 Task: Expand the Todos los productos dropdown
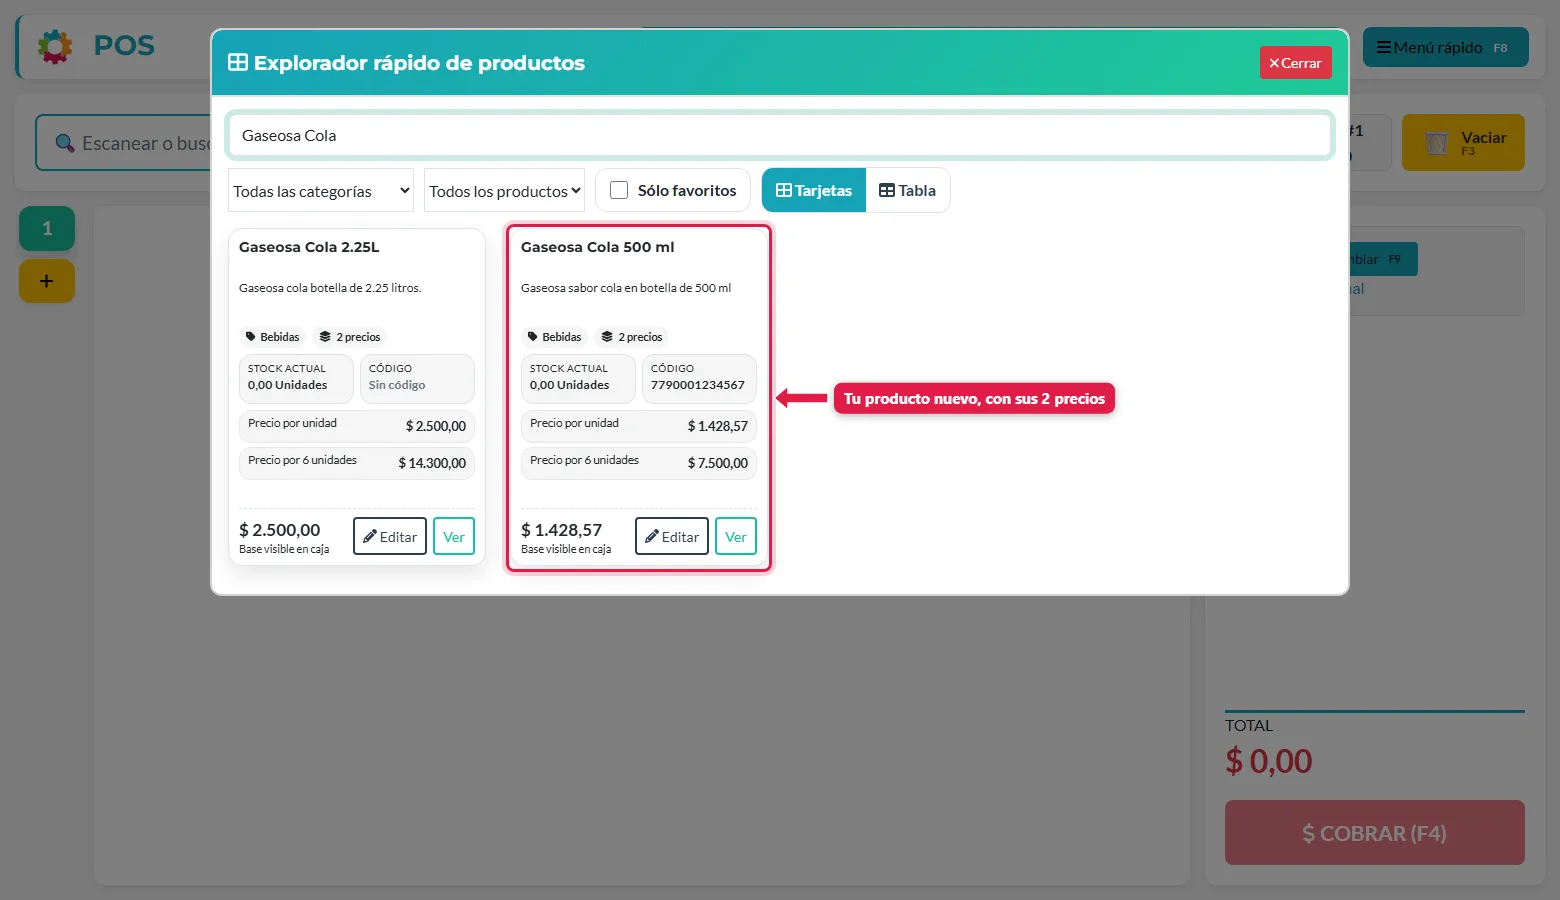[504, 191]
